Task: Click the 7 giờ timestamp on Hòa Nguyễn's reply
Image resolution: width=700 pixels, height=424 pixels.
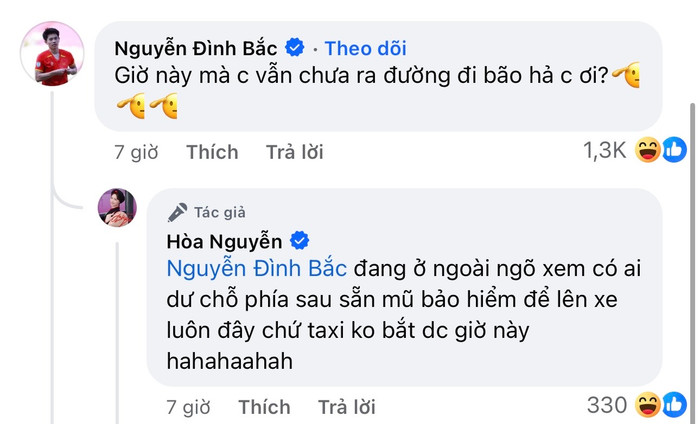Action: [188, 406]
